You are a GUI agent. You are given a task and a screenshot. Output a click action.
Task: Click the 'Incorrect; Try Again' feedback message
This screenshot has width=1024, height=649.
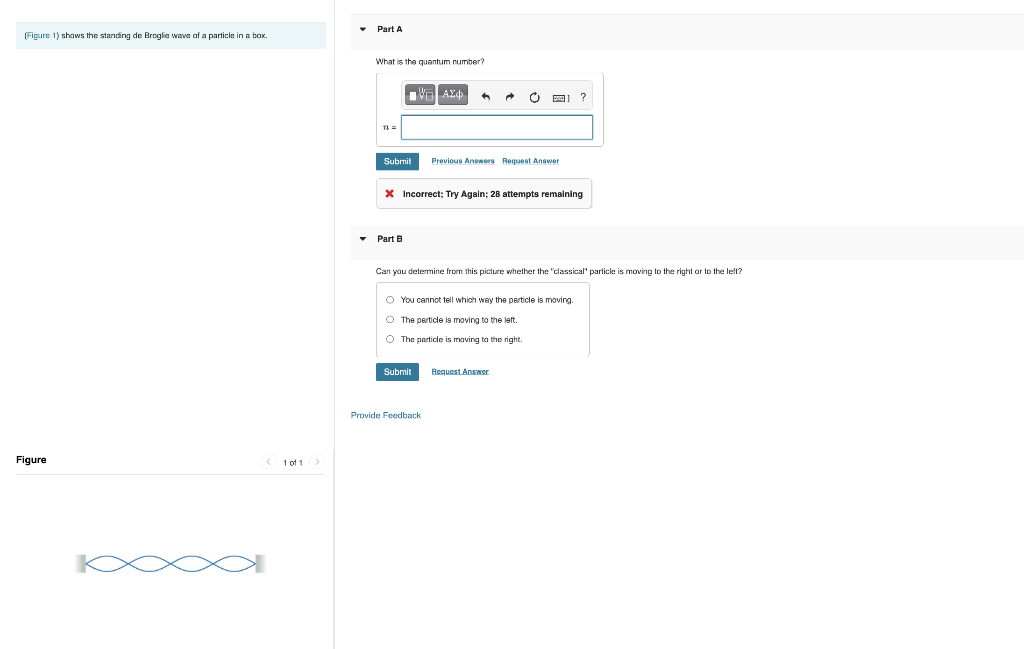coord(484,194)
